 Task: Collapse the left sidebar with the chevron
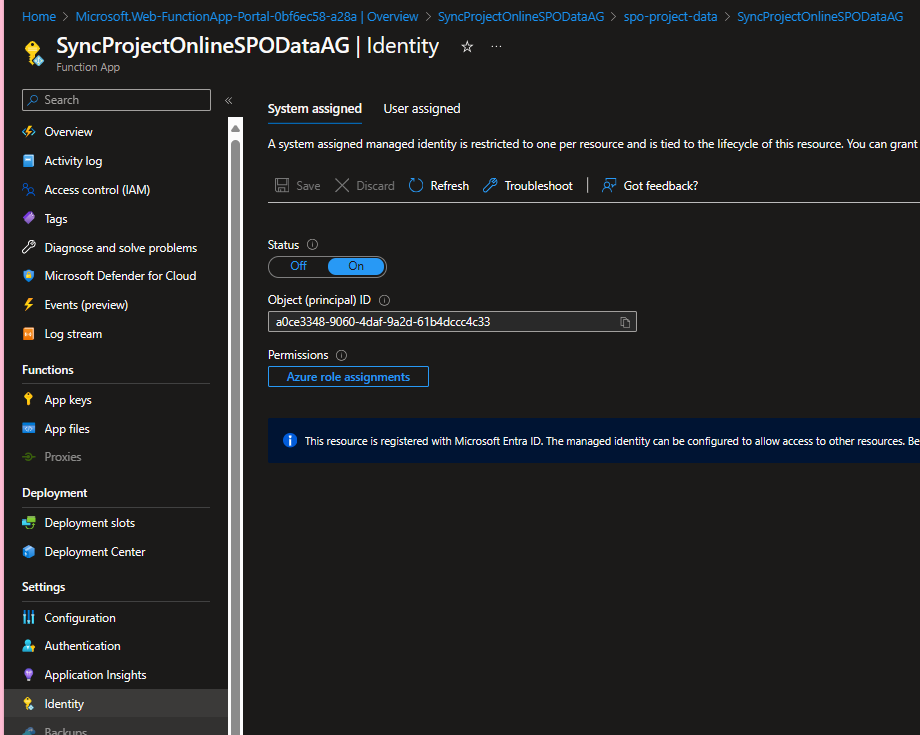point(228,100)
